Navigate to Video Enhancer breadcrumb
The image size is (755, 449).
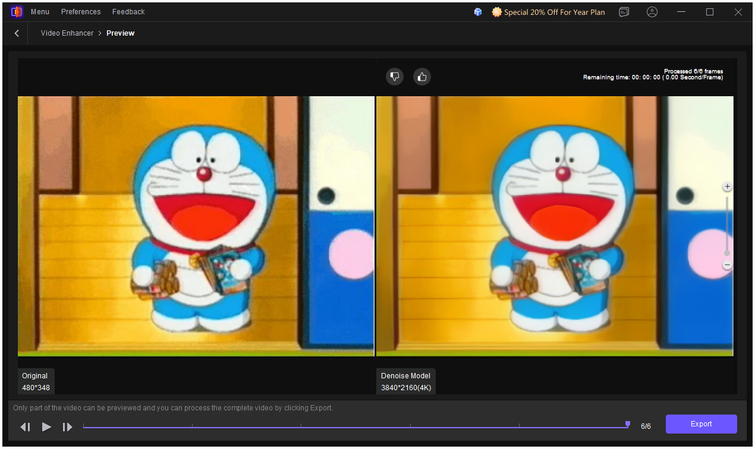pos(67,33)
